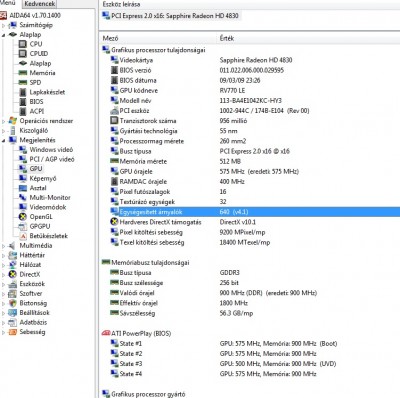Open the Képernyő monitor icon
Viewport: 400px width, 398px height.
click(23, 178)
